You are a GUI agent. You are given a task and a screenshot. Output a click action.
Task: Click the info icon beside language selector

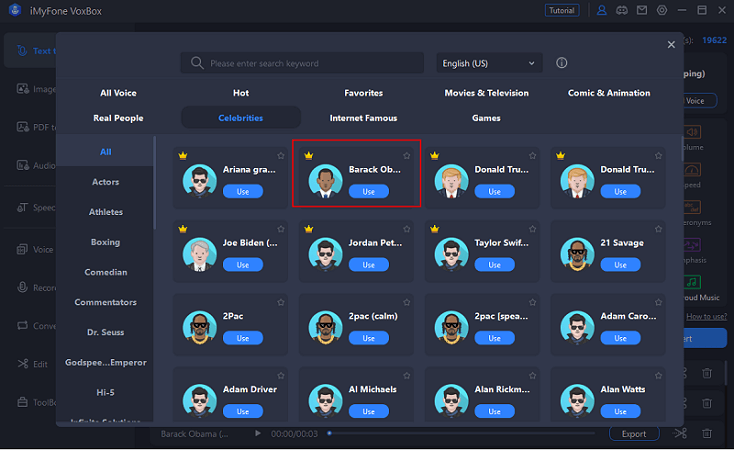tap(561, 63)
